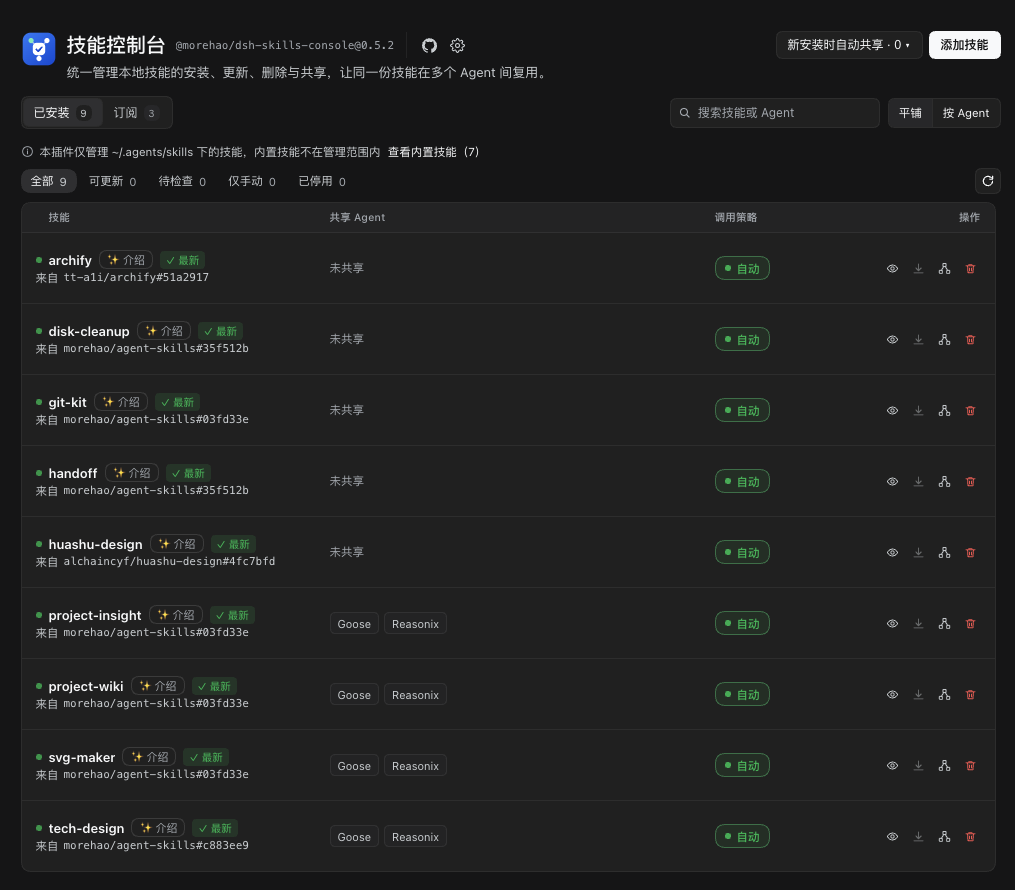Toggle visibility eye for project-wiki
This screenshot has width=1015, height=890.
pos(892,695)
